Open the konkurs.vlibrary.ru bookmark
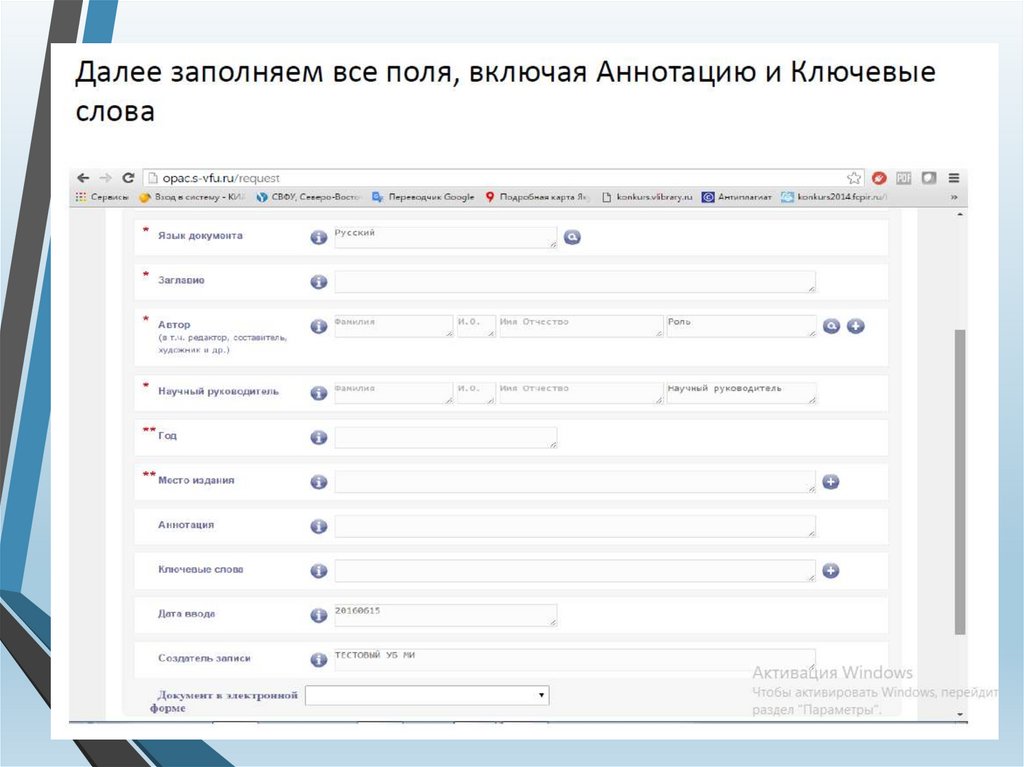This screenshot has width=1024, height=767. pos(649,198)
